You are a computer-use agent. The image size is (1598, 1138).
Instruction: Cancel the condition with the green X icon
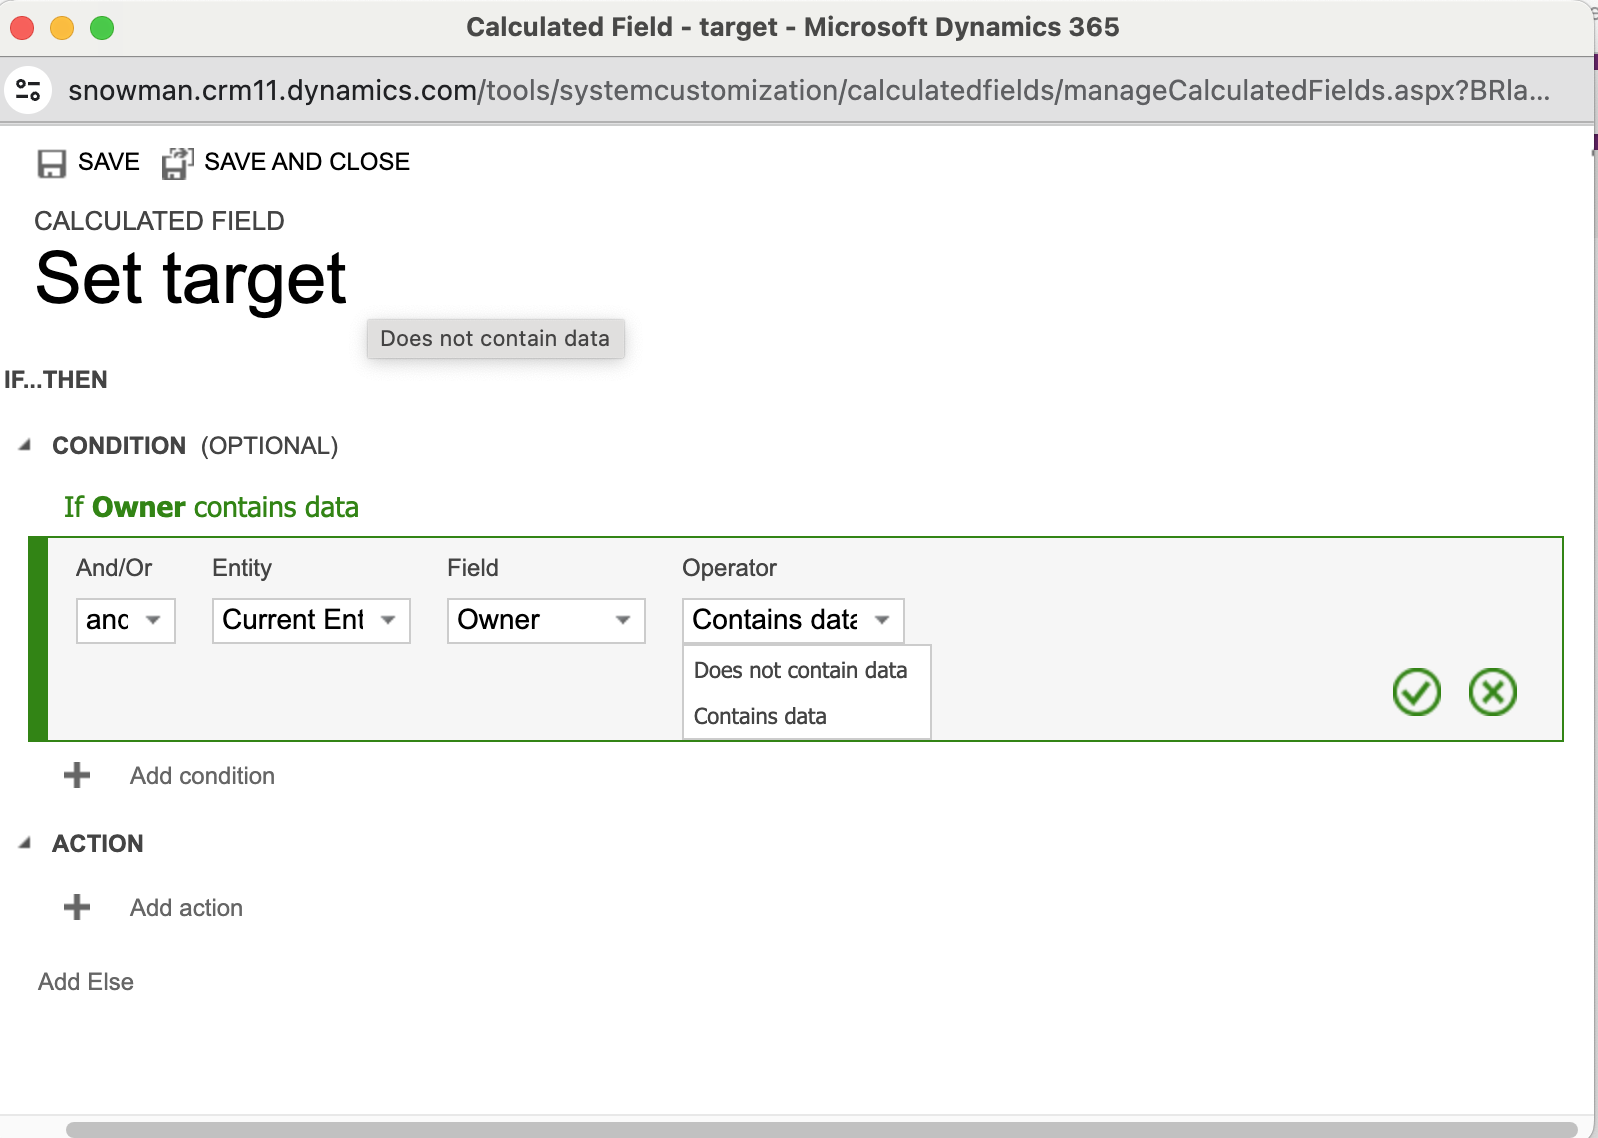1492,692
